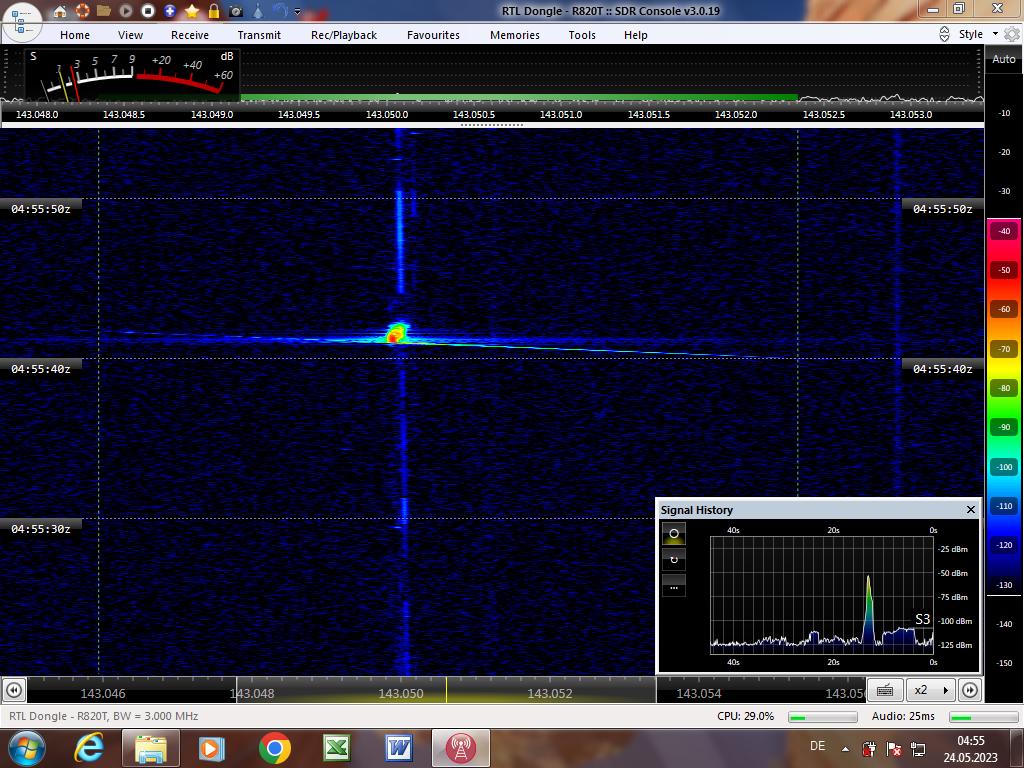Click the RTL Dongle BW status bar text

coord(103,716)
